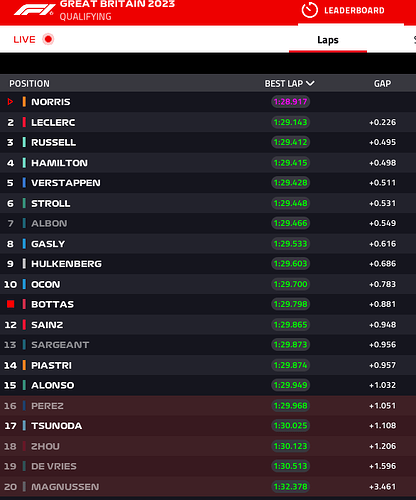The width and height of the screenshot is (416, 500).
Task: Sort by Best Lap chevron
Action: pyautogui.click(x=310, y=83)
